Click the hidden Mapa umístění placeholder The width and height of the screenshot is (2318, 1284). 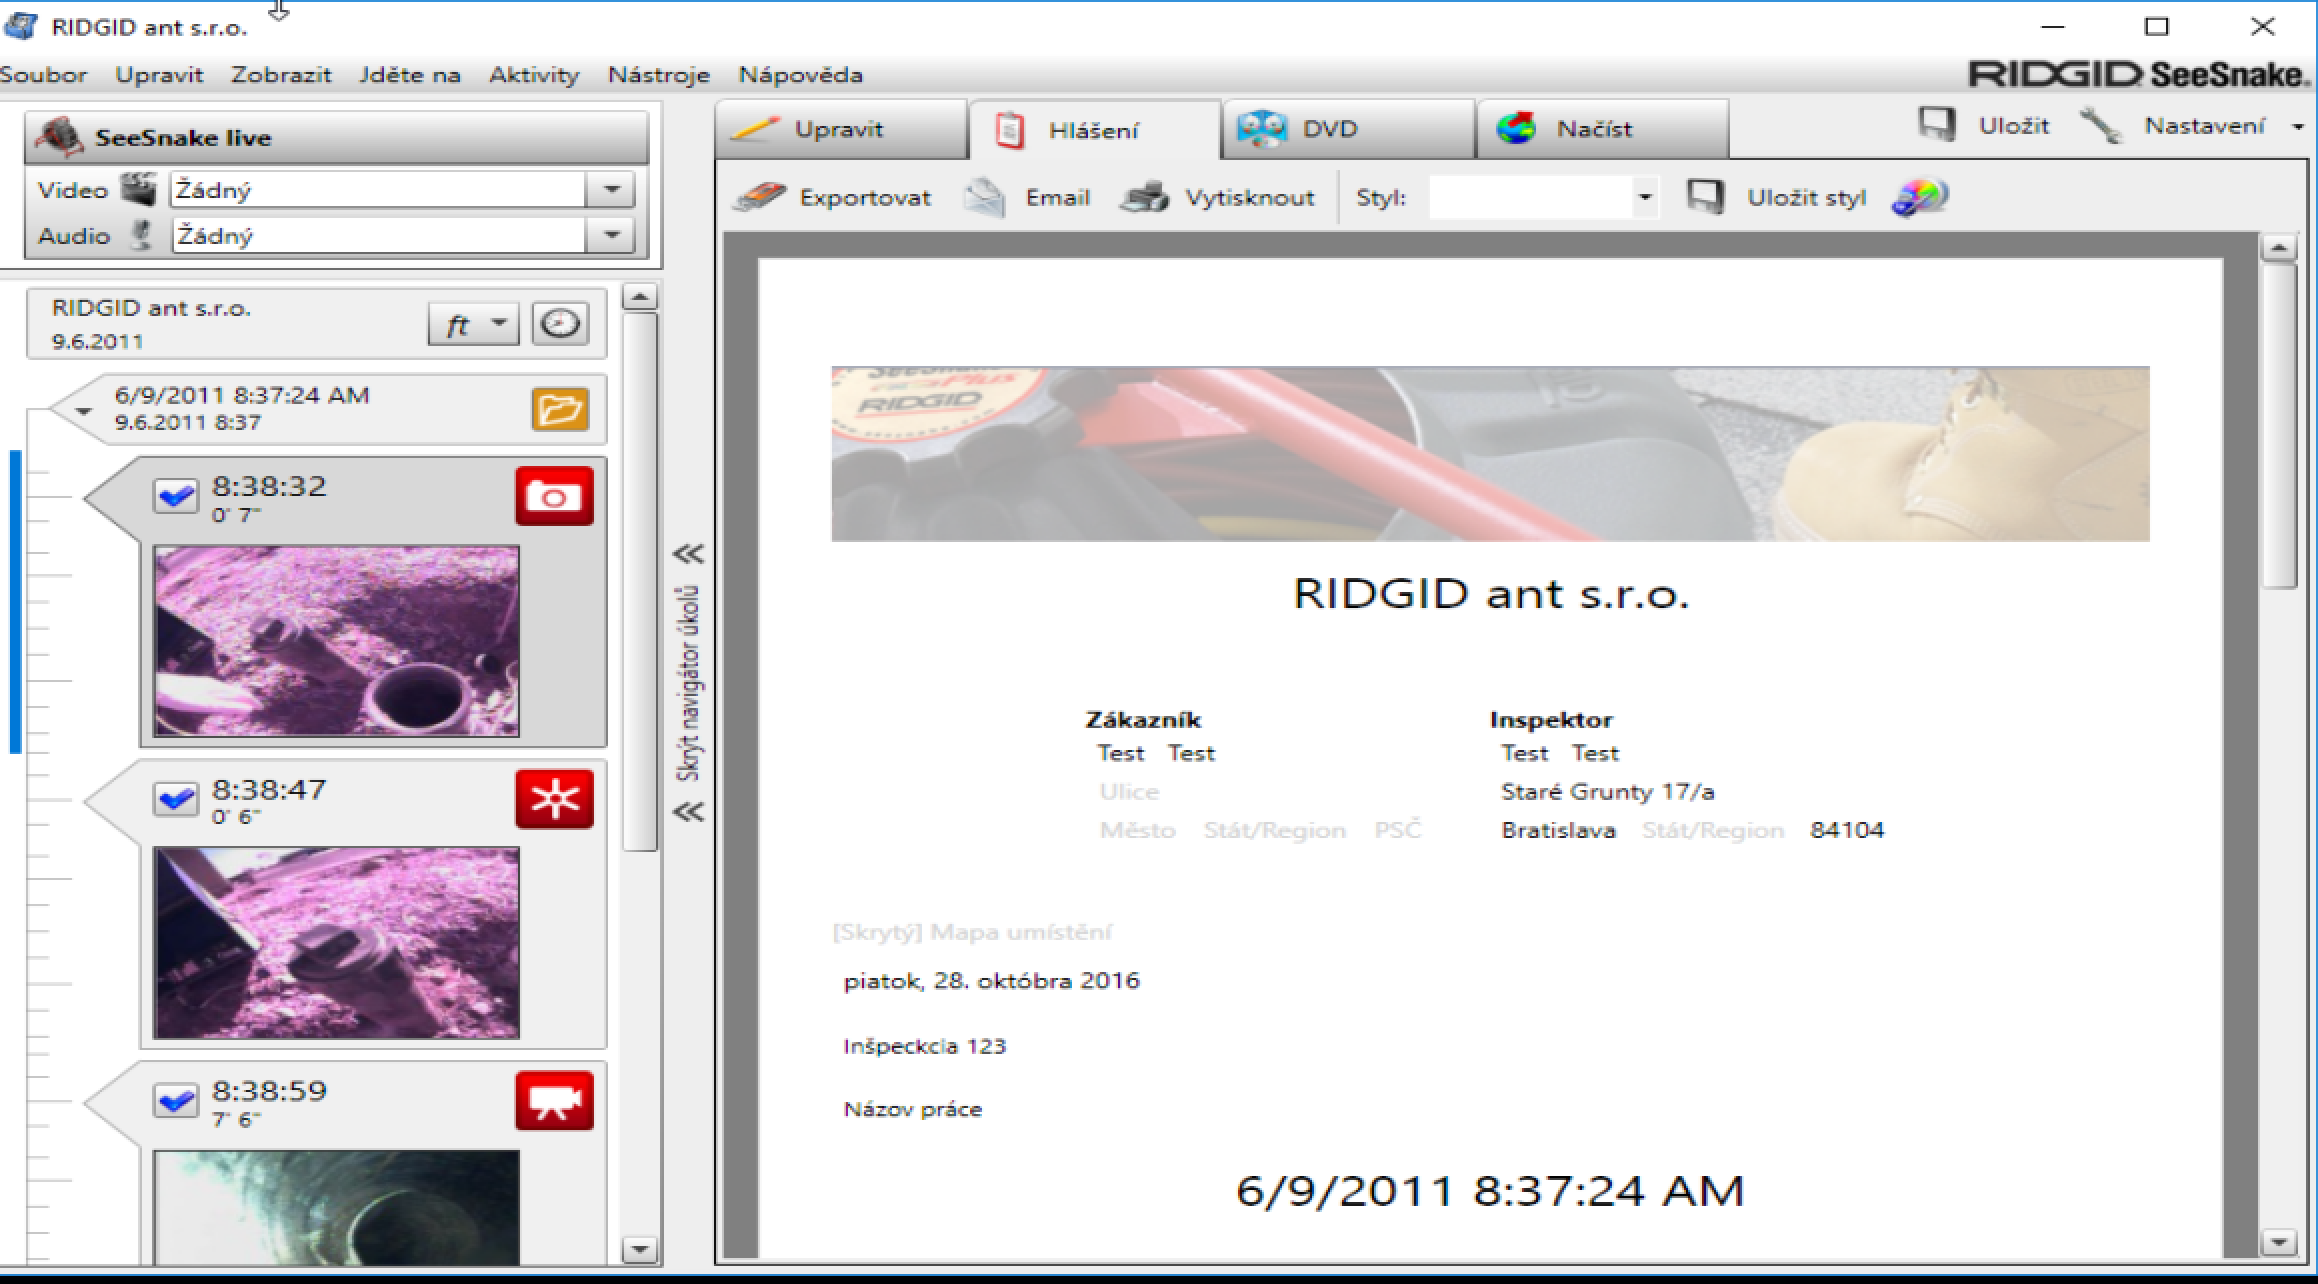tap(972, 932)
